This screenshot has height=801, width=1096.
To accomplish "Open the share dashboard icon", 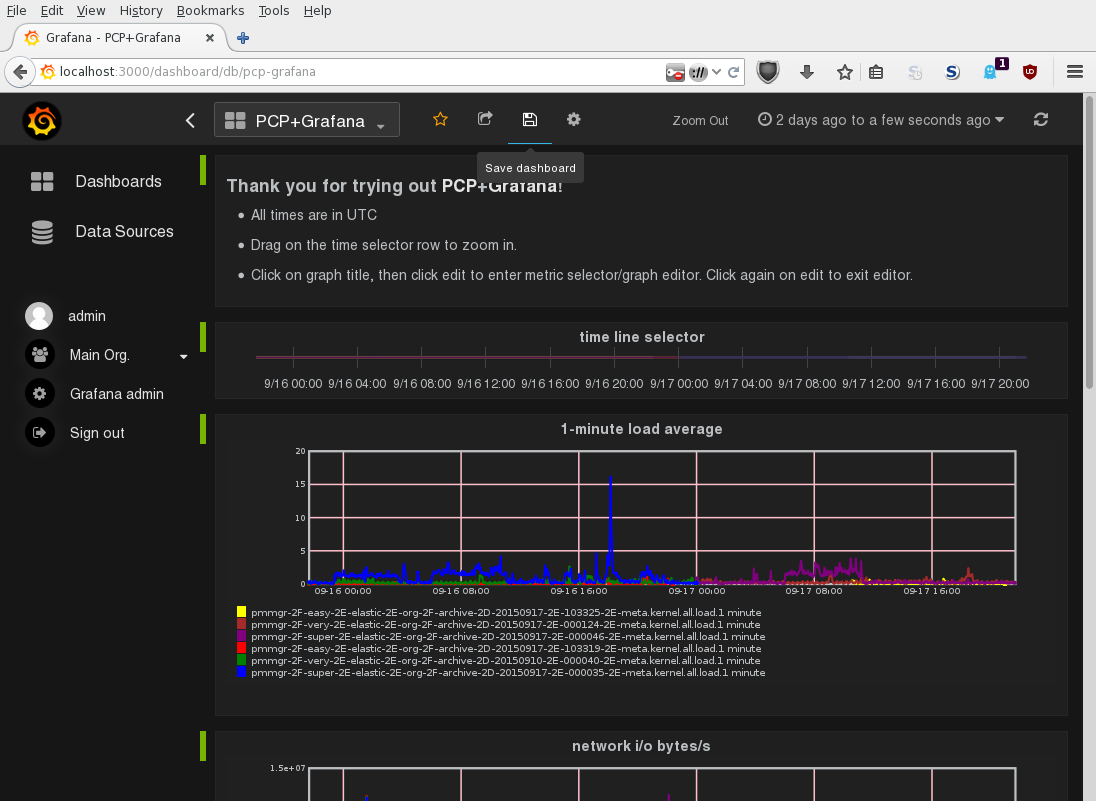I will (x=485, y=119).
